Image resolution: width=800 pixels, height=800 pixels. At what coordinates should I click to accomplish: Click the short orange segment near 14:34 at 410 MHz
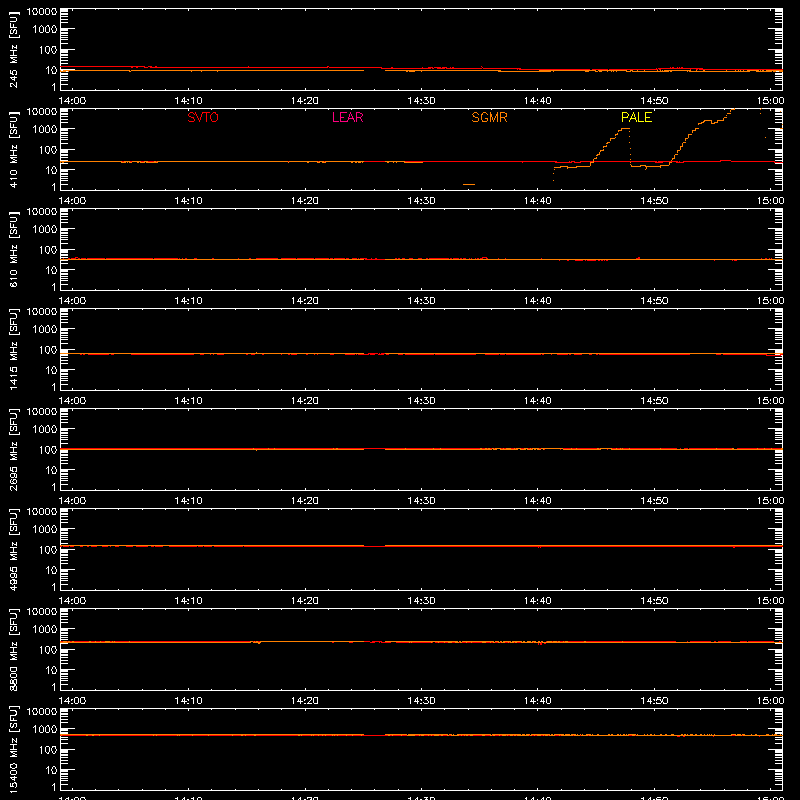(469, 184)
